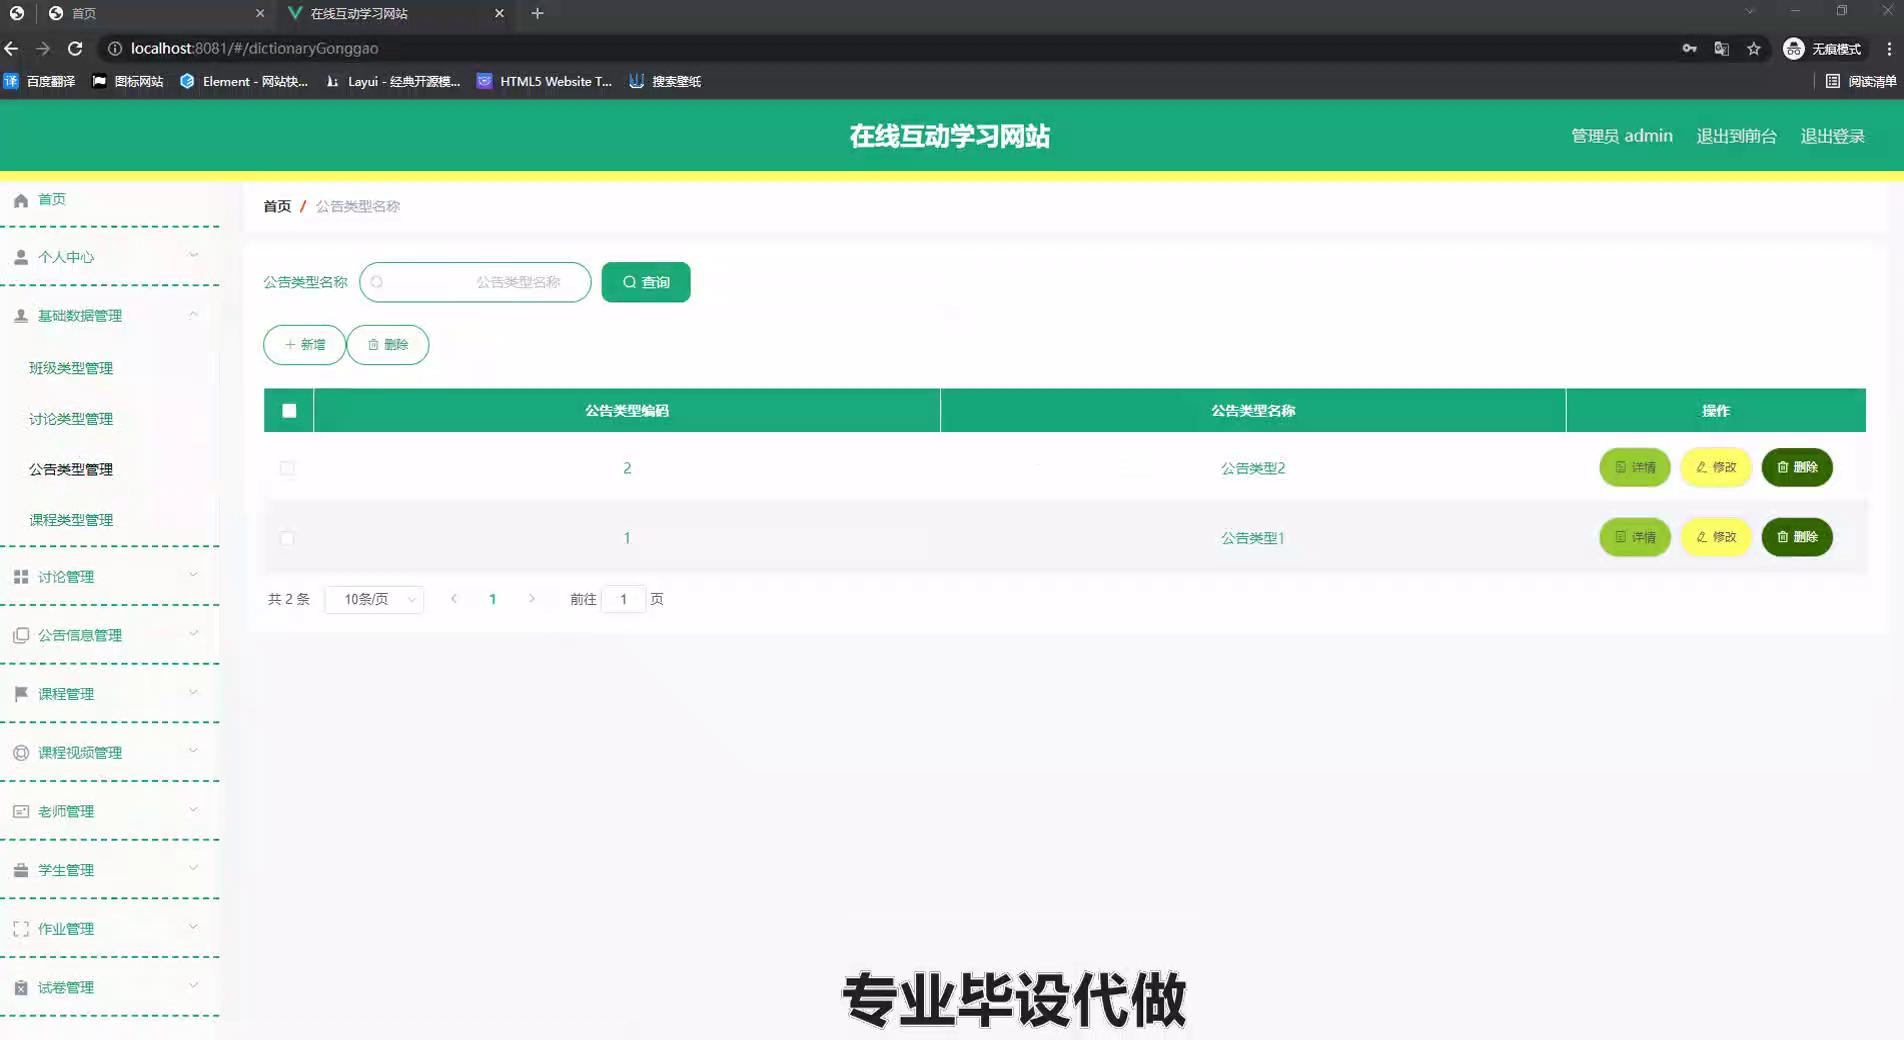Screen dimensions: 1904x1040
Task: Open the 10条/页 page size dropdown
Action: [375, 599]
